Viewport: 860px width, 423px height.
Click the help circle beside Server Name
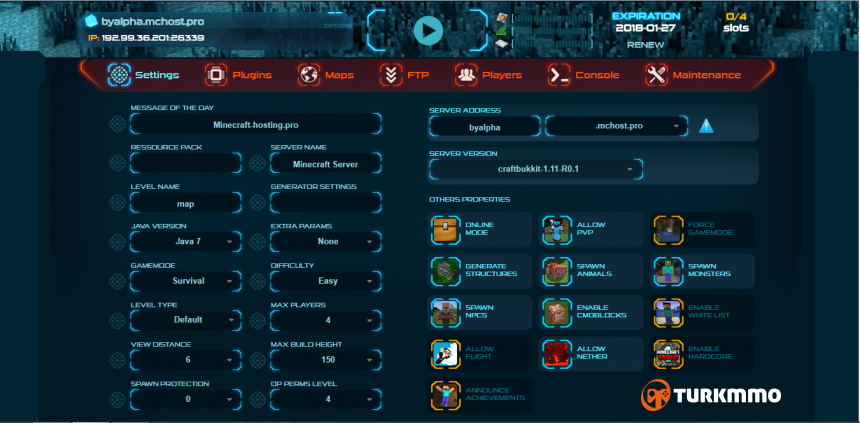click(x=258, y=163)
